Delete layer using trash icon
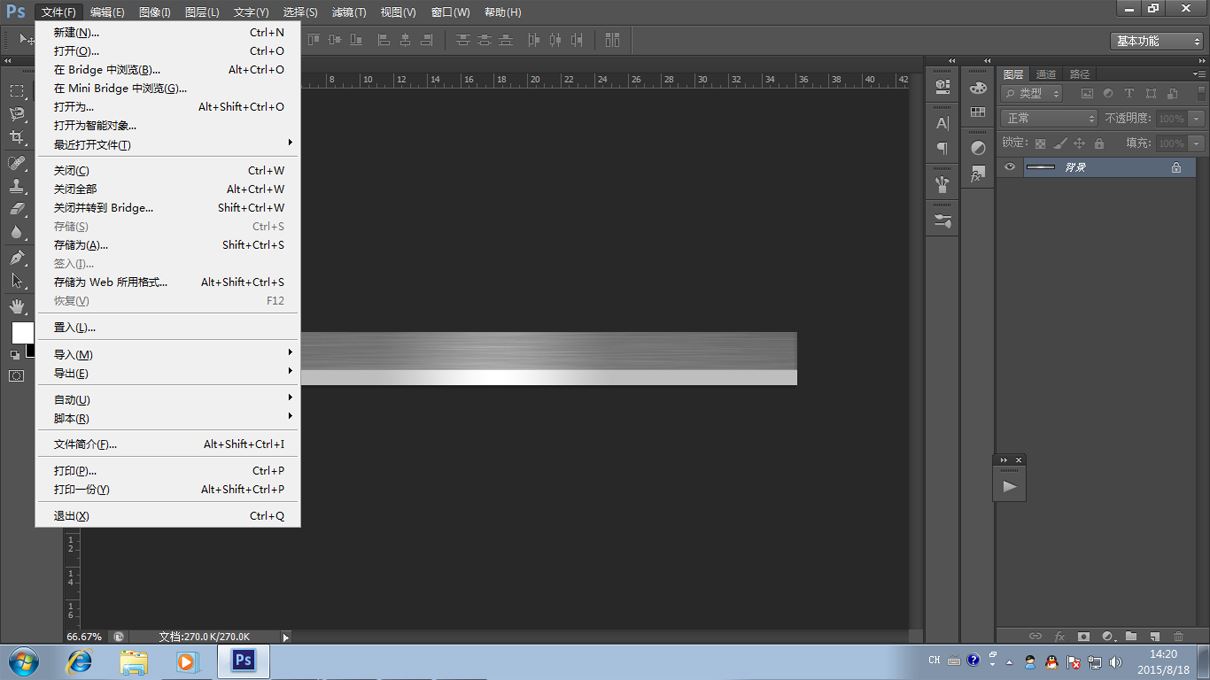 pyautogui.click(x=1179, y=636)
